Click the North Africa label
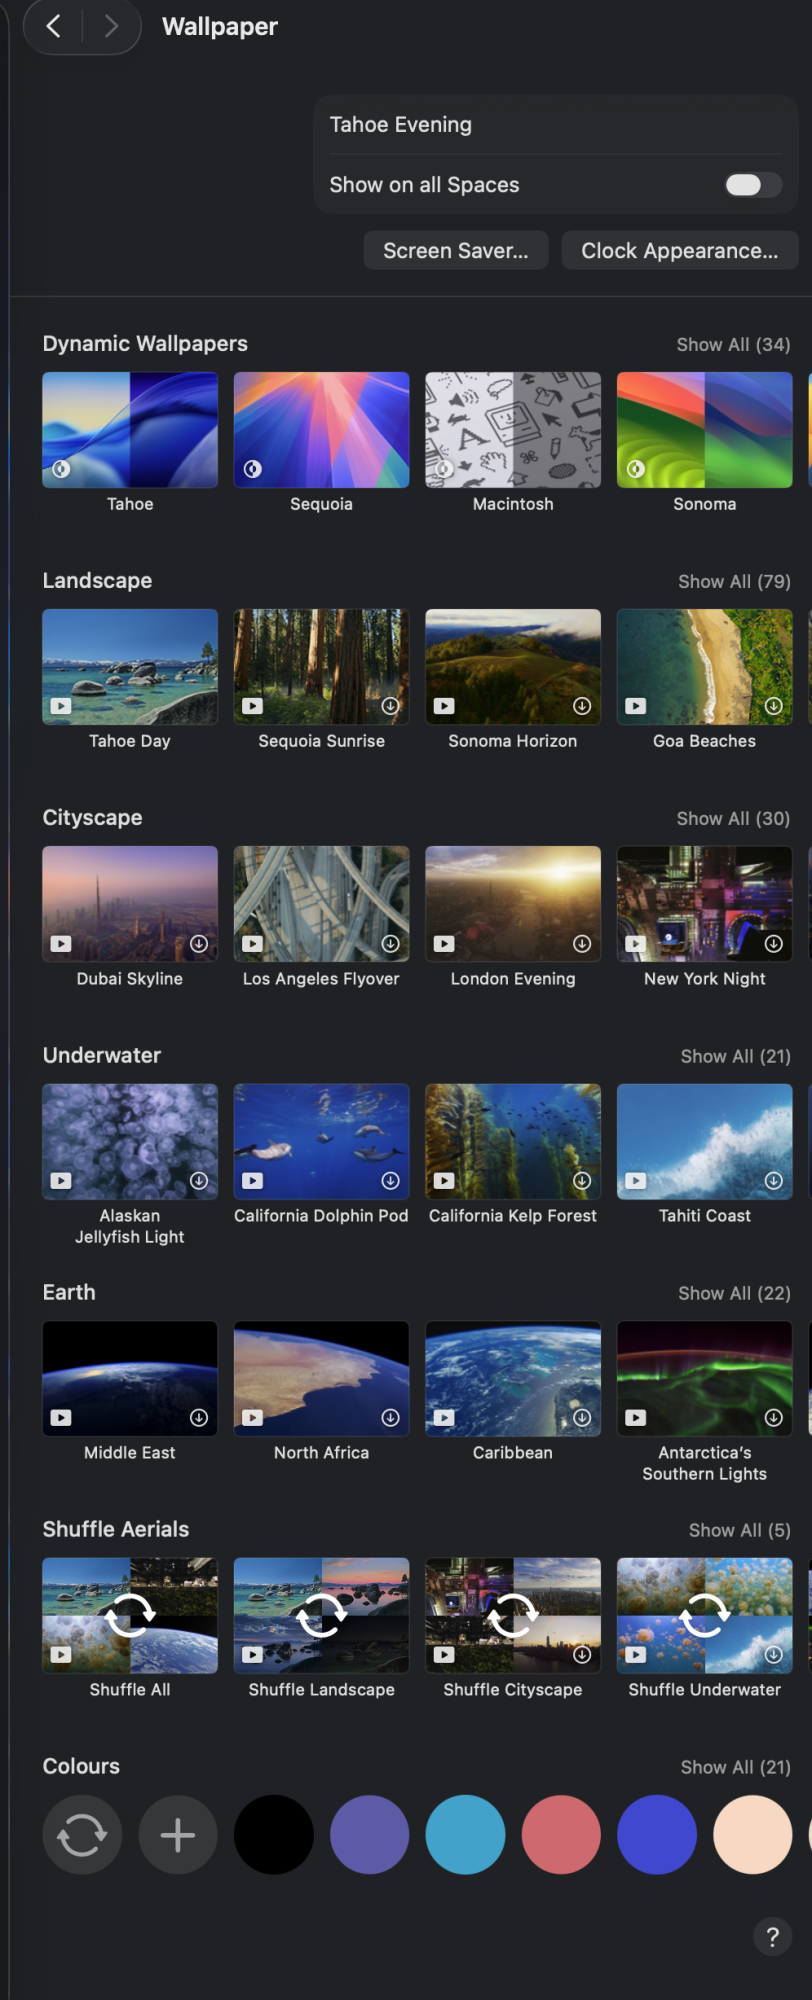Viewport: 812px width, 2000px height. coord(321,1453)
